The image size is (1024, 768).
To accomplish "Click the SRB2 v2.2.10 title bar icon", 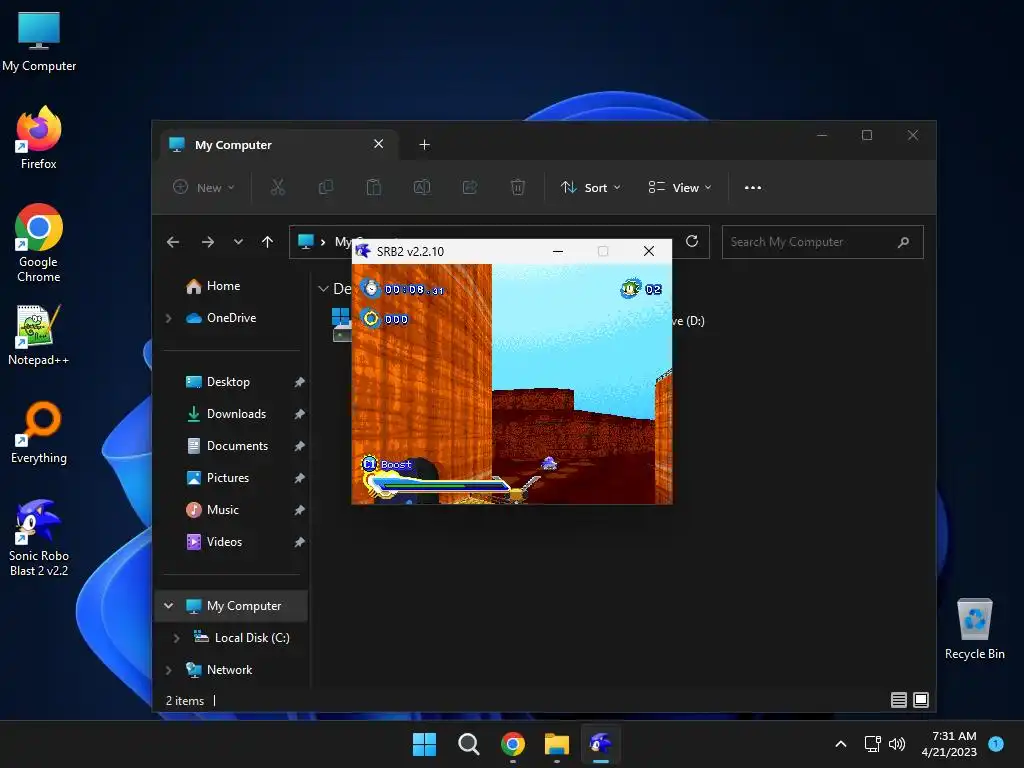I will (363, 251).
